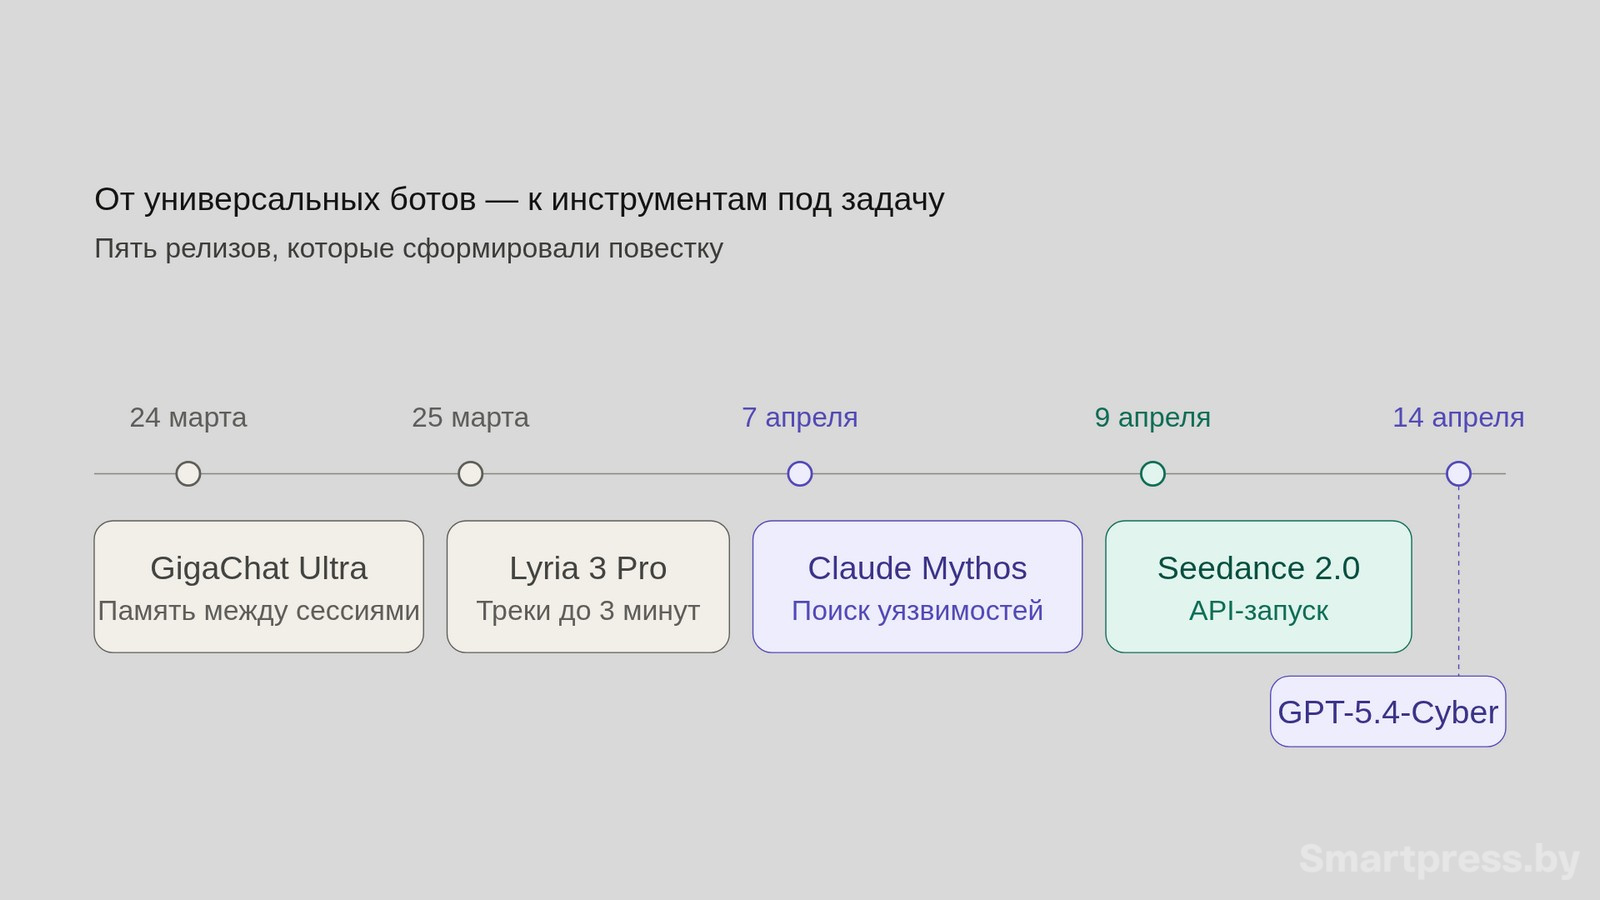Click the slide title about universal bots
Screen dimensions: 1600x900
click(x=518, y=199)
